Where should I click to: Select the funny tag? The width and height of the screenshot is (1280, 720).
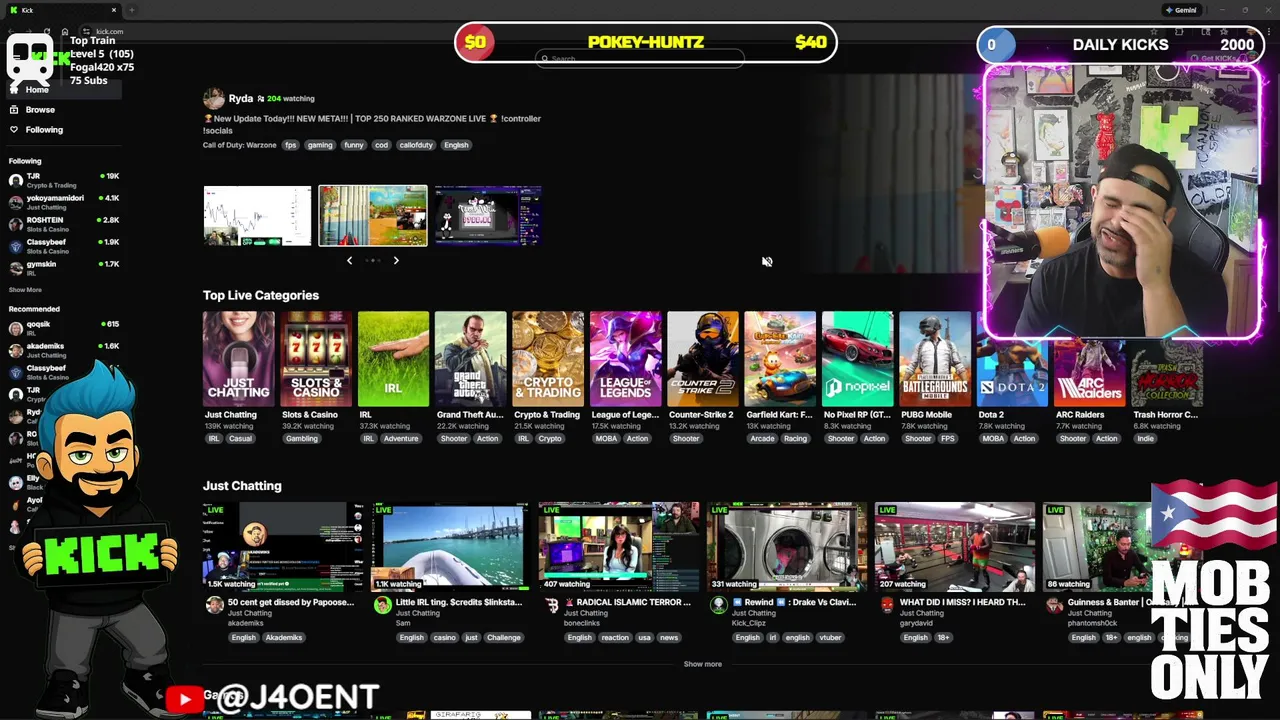(354, 145)
